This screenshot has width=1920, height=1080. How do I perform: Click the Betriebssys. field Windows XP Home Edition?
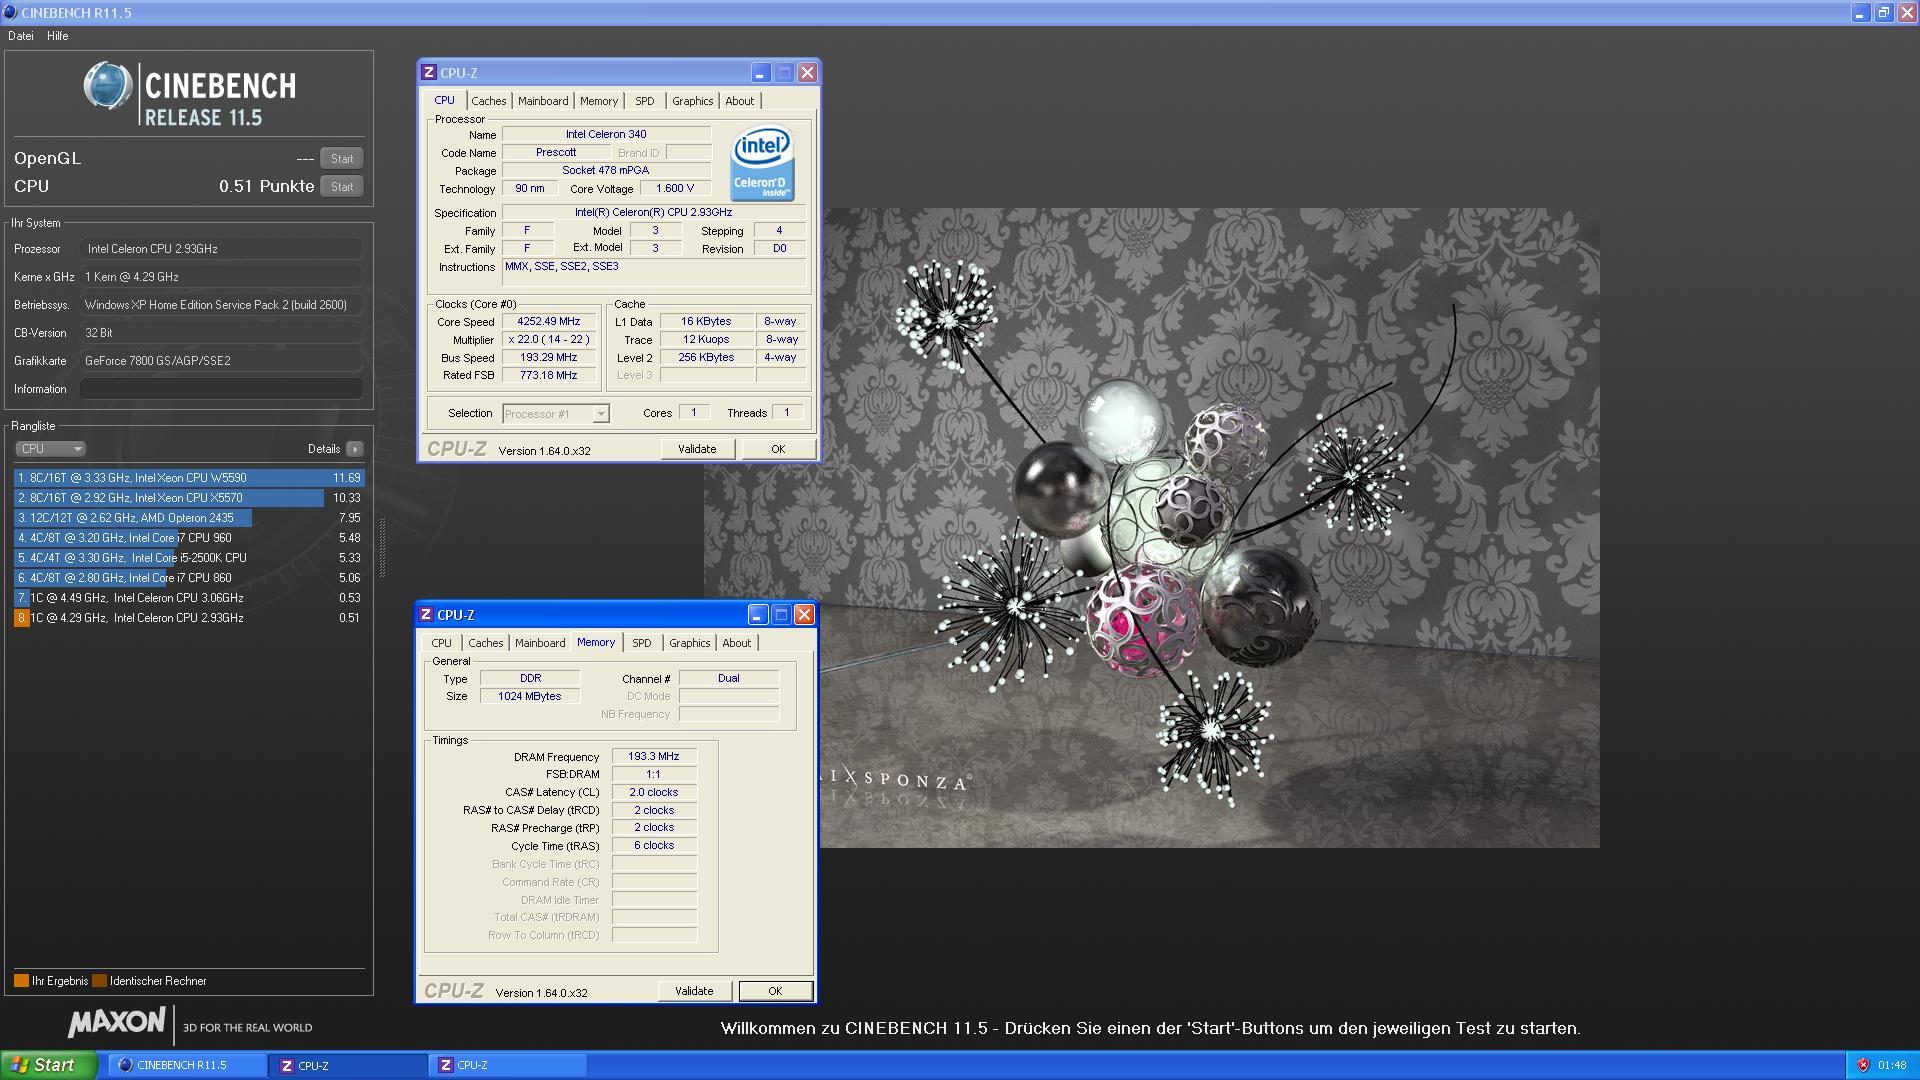221,305
